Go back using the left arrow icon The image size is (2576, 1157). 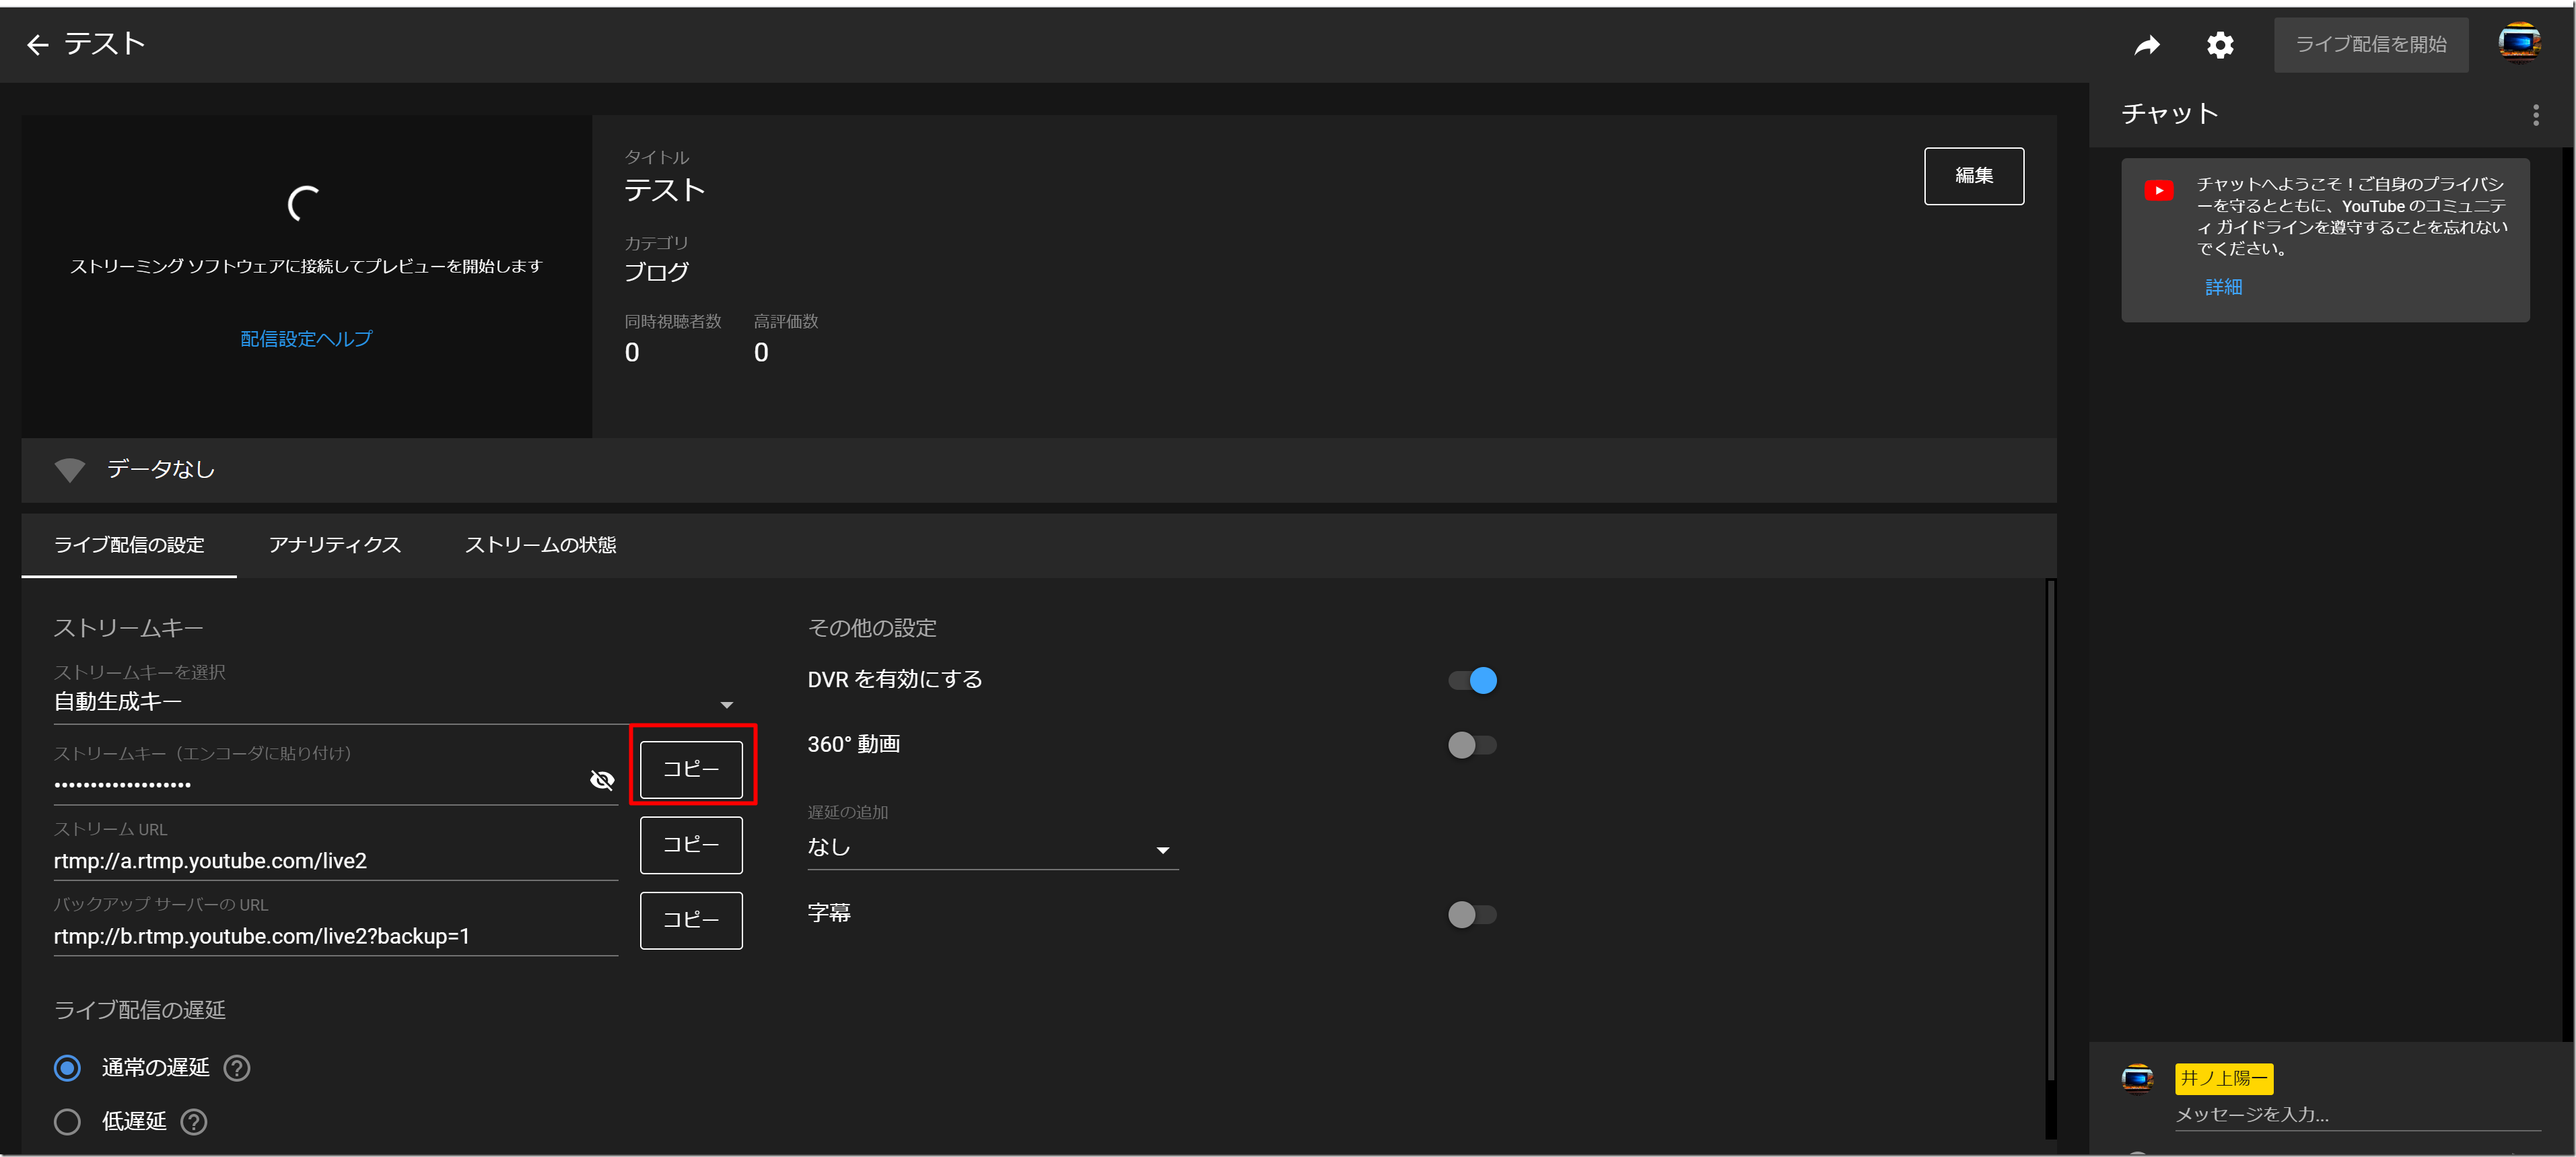pyautogui.click(x=38, y=45)
